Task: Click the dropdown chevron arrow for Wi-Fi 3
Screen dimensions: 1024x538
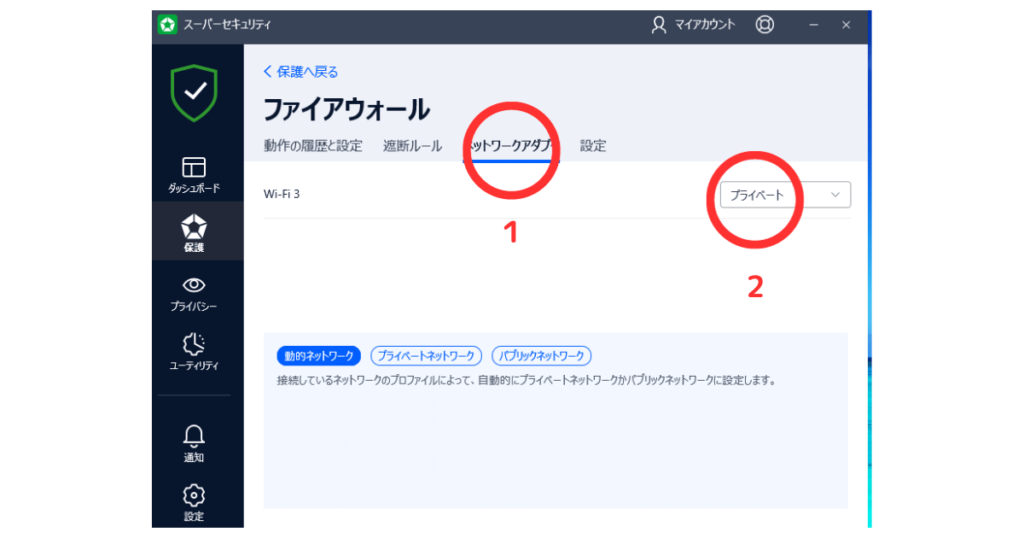Action: click(x=836, y=195)
